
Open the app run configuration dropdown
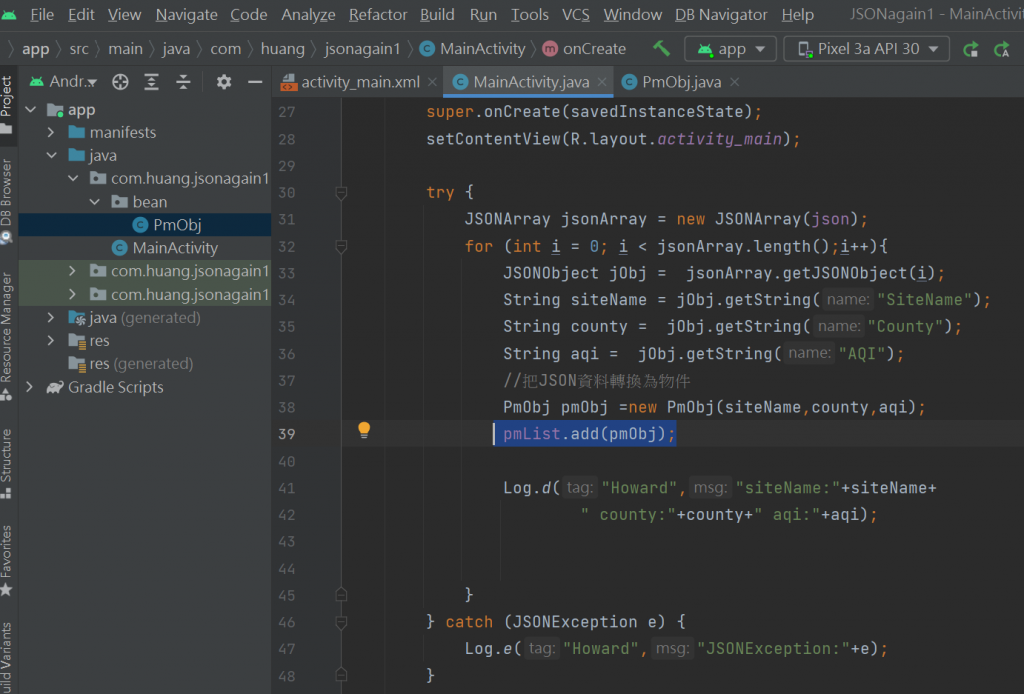730,49
